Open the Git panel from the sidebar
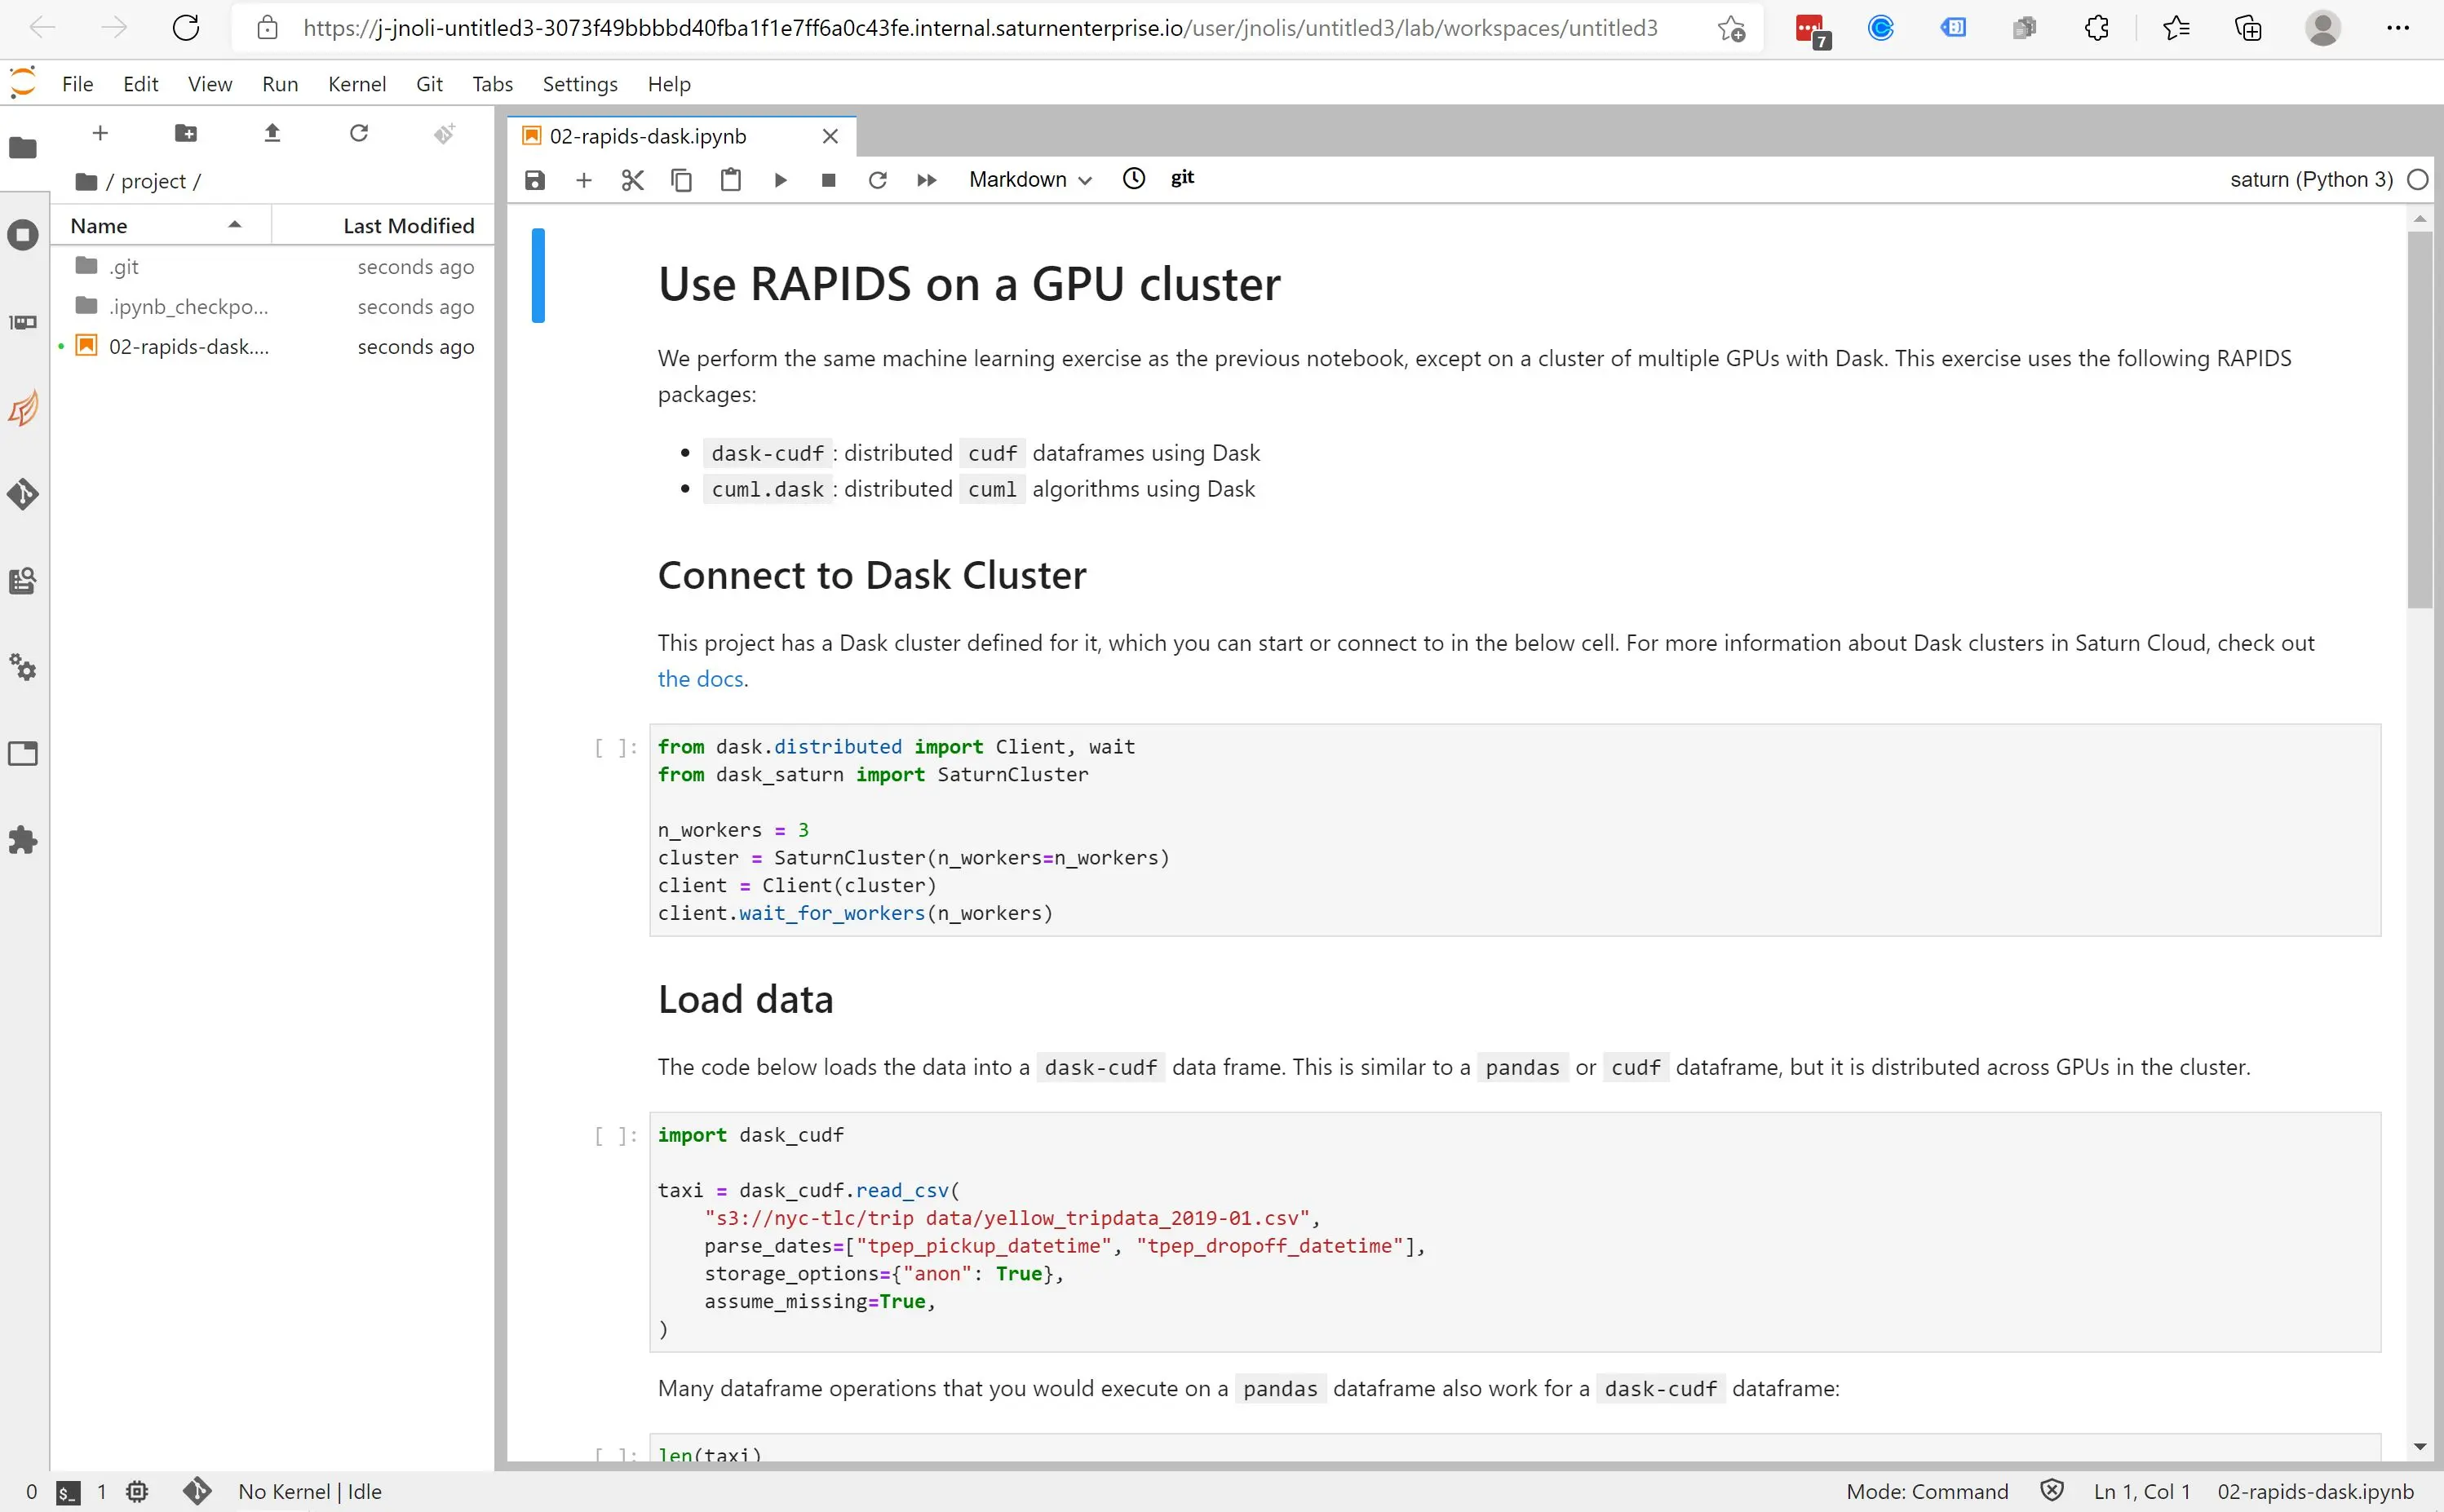This screenshot has height=1512, width=2444. tap(23, 493)
